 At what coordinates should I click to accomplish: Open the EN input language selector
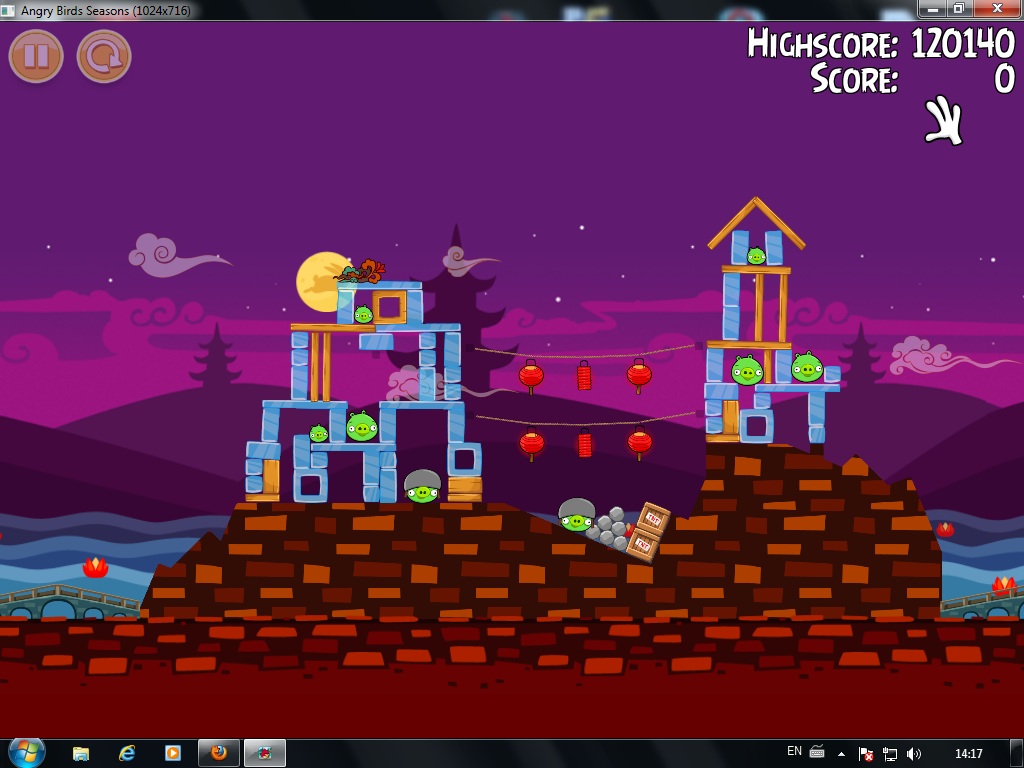click(794, 752)
